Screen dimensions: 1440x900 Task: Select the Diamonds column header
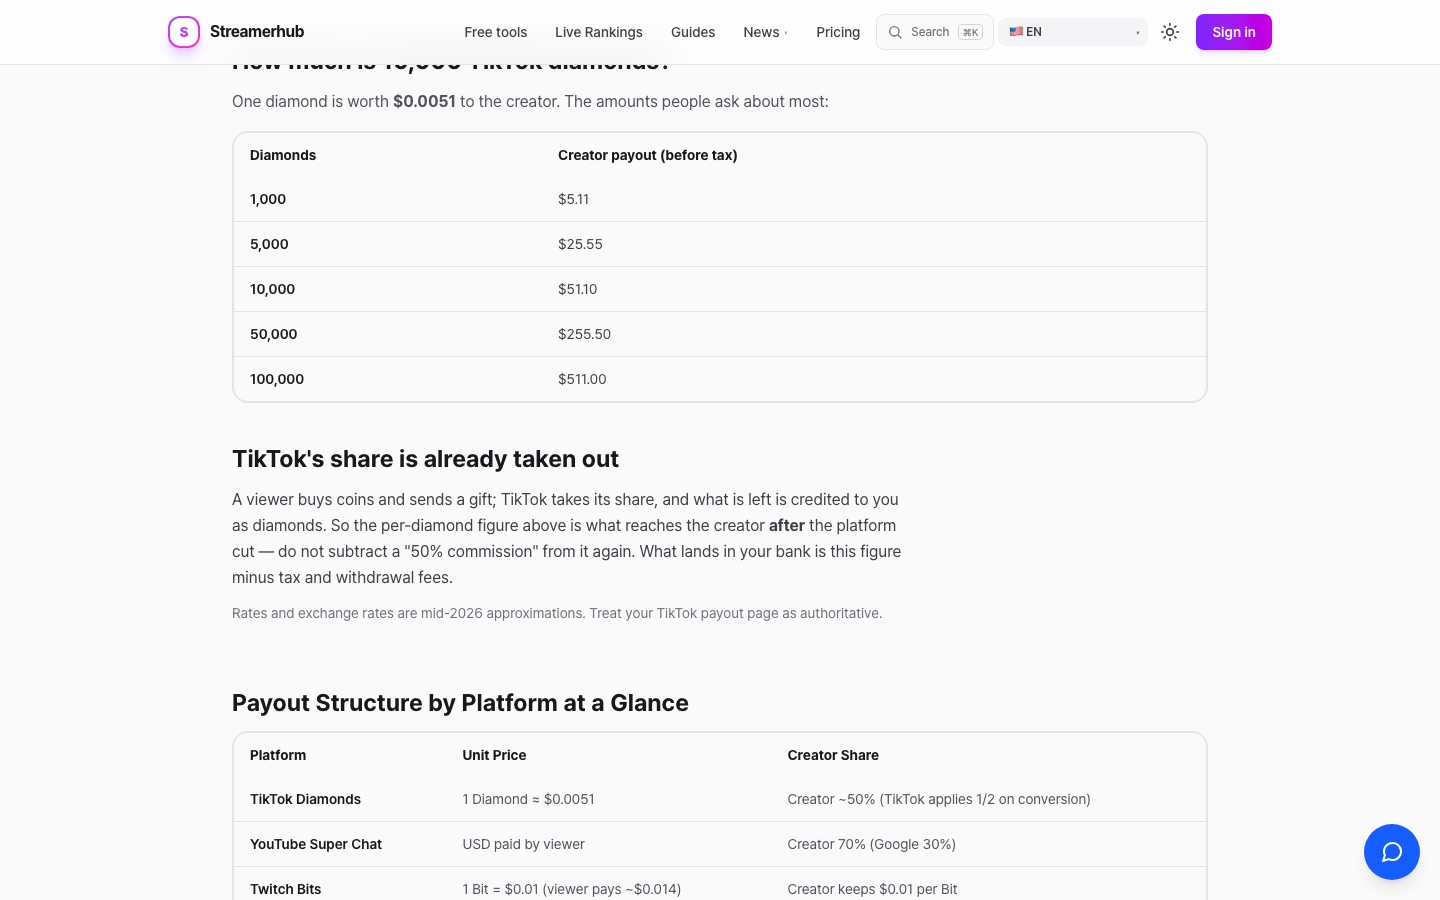pyautogui.click(x=283, y=155)
